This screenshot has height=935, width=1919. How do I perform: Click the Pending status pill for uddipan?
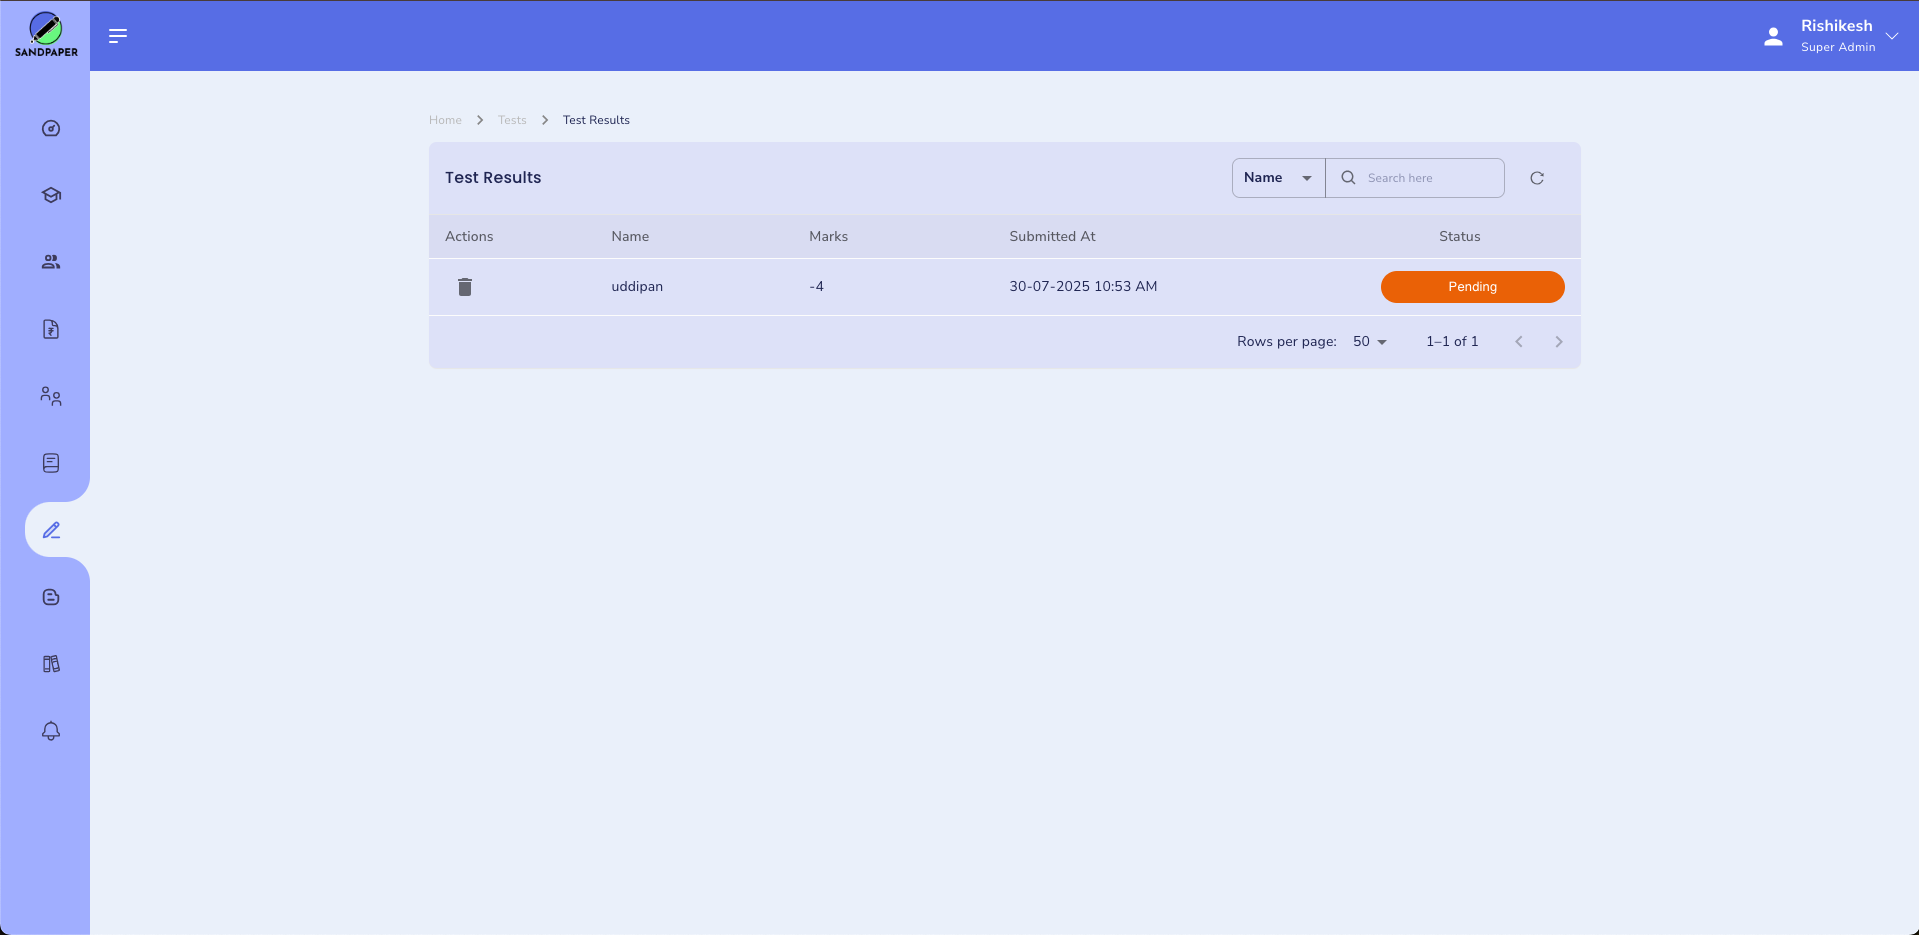1472,287
